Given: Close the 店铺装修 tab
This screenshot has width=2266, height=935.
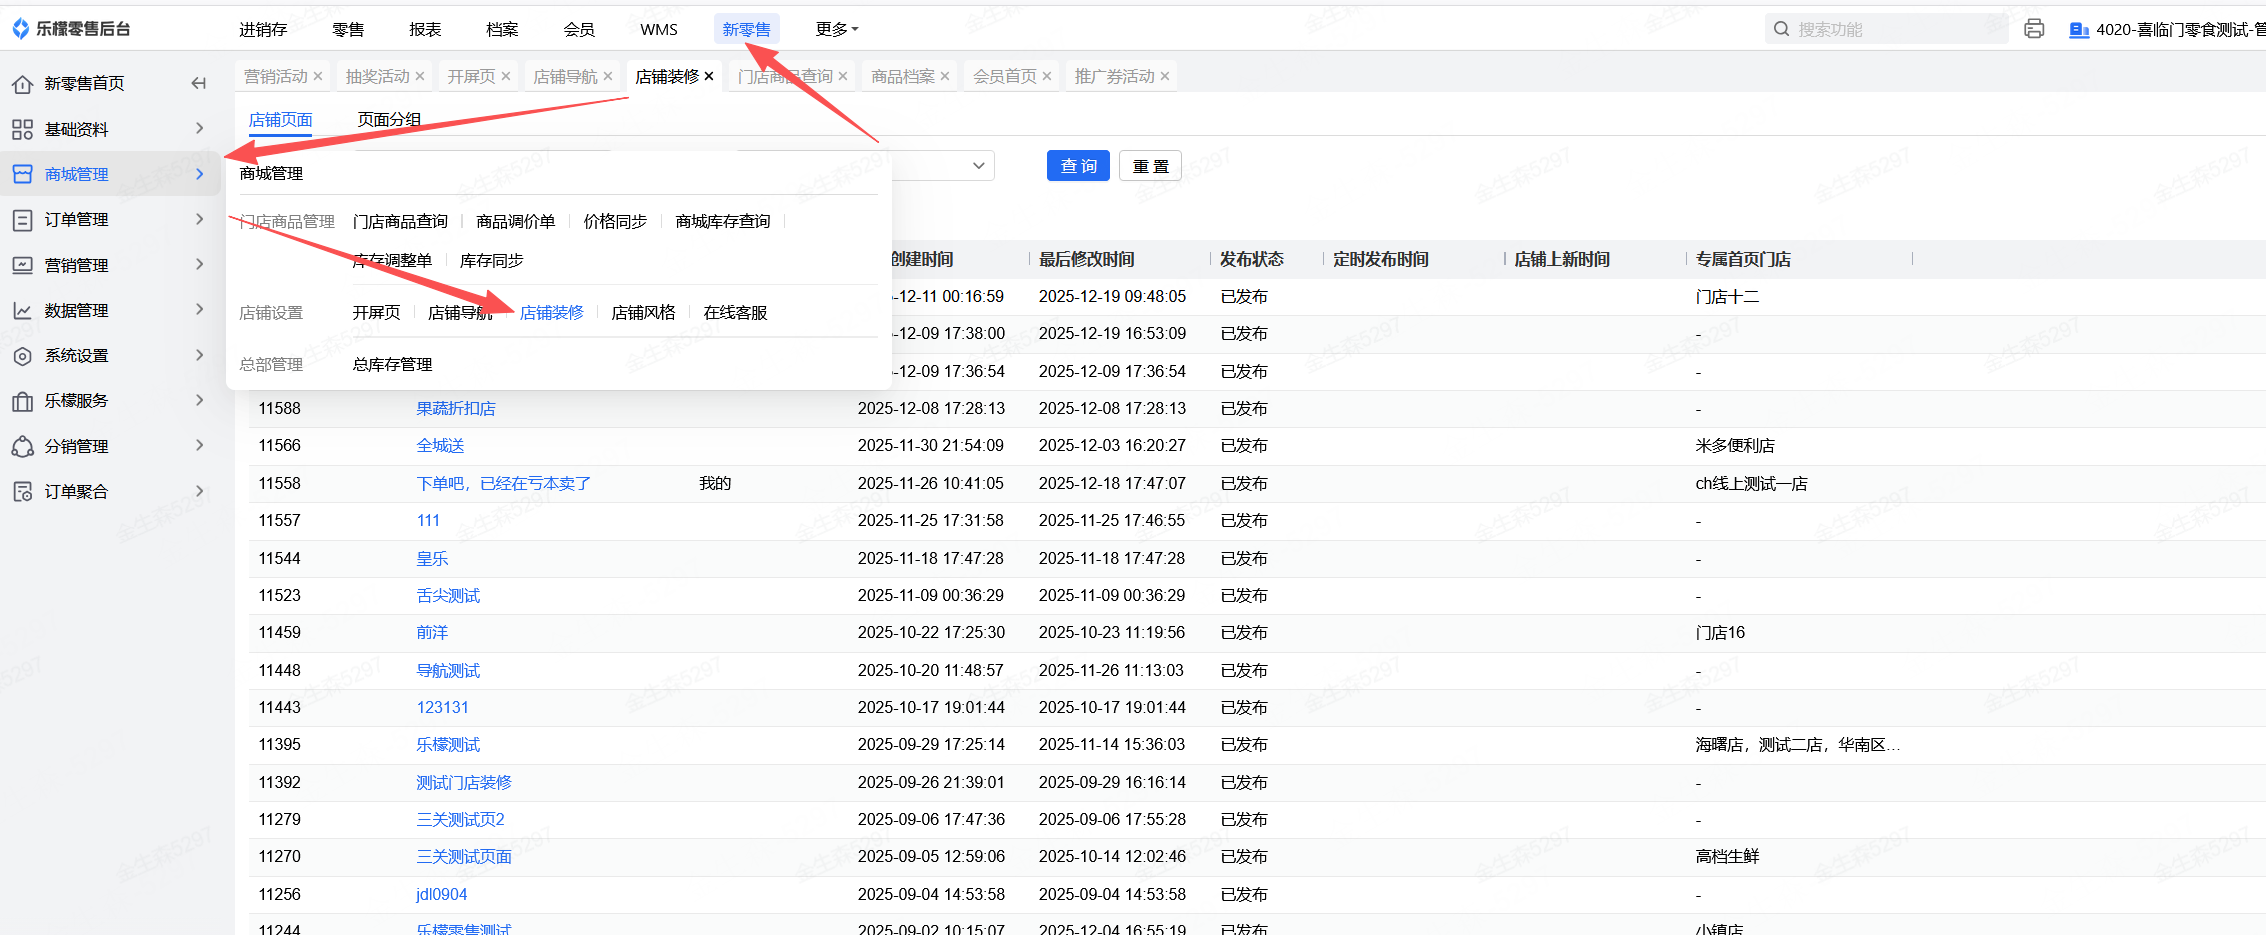Looking at the screenshot, I should [709, 76].
